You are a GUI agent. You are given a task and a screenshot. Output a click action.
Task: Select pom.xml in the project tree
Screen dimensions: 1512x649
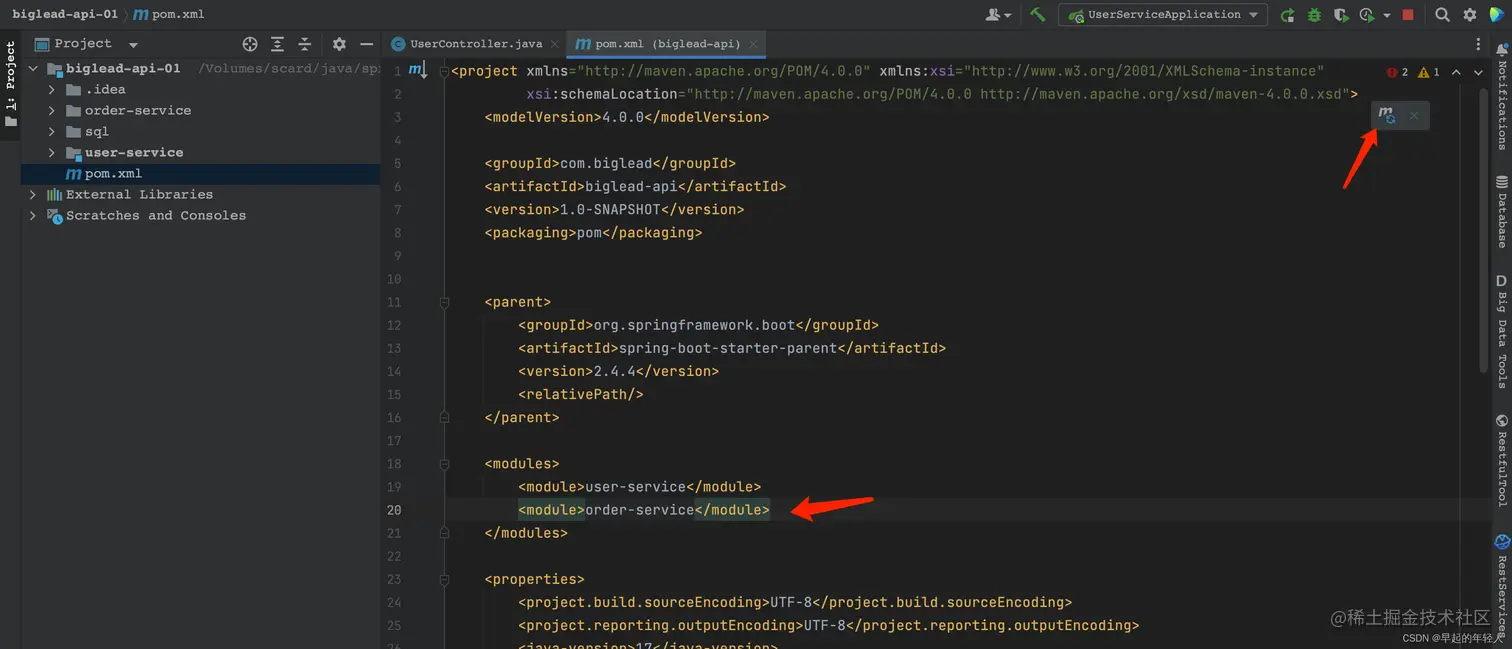tap(201, 174)
